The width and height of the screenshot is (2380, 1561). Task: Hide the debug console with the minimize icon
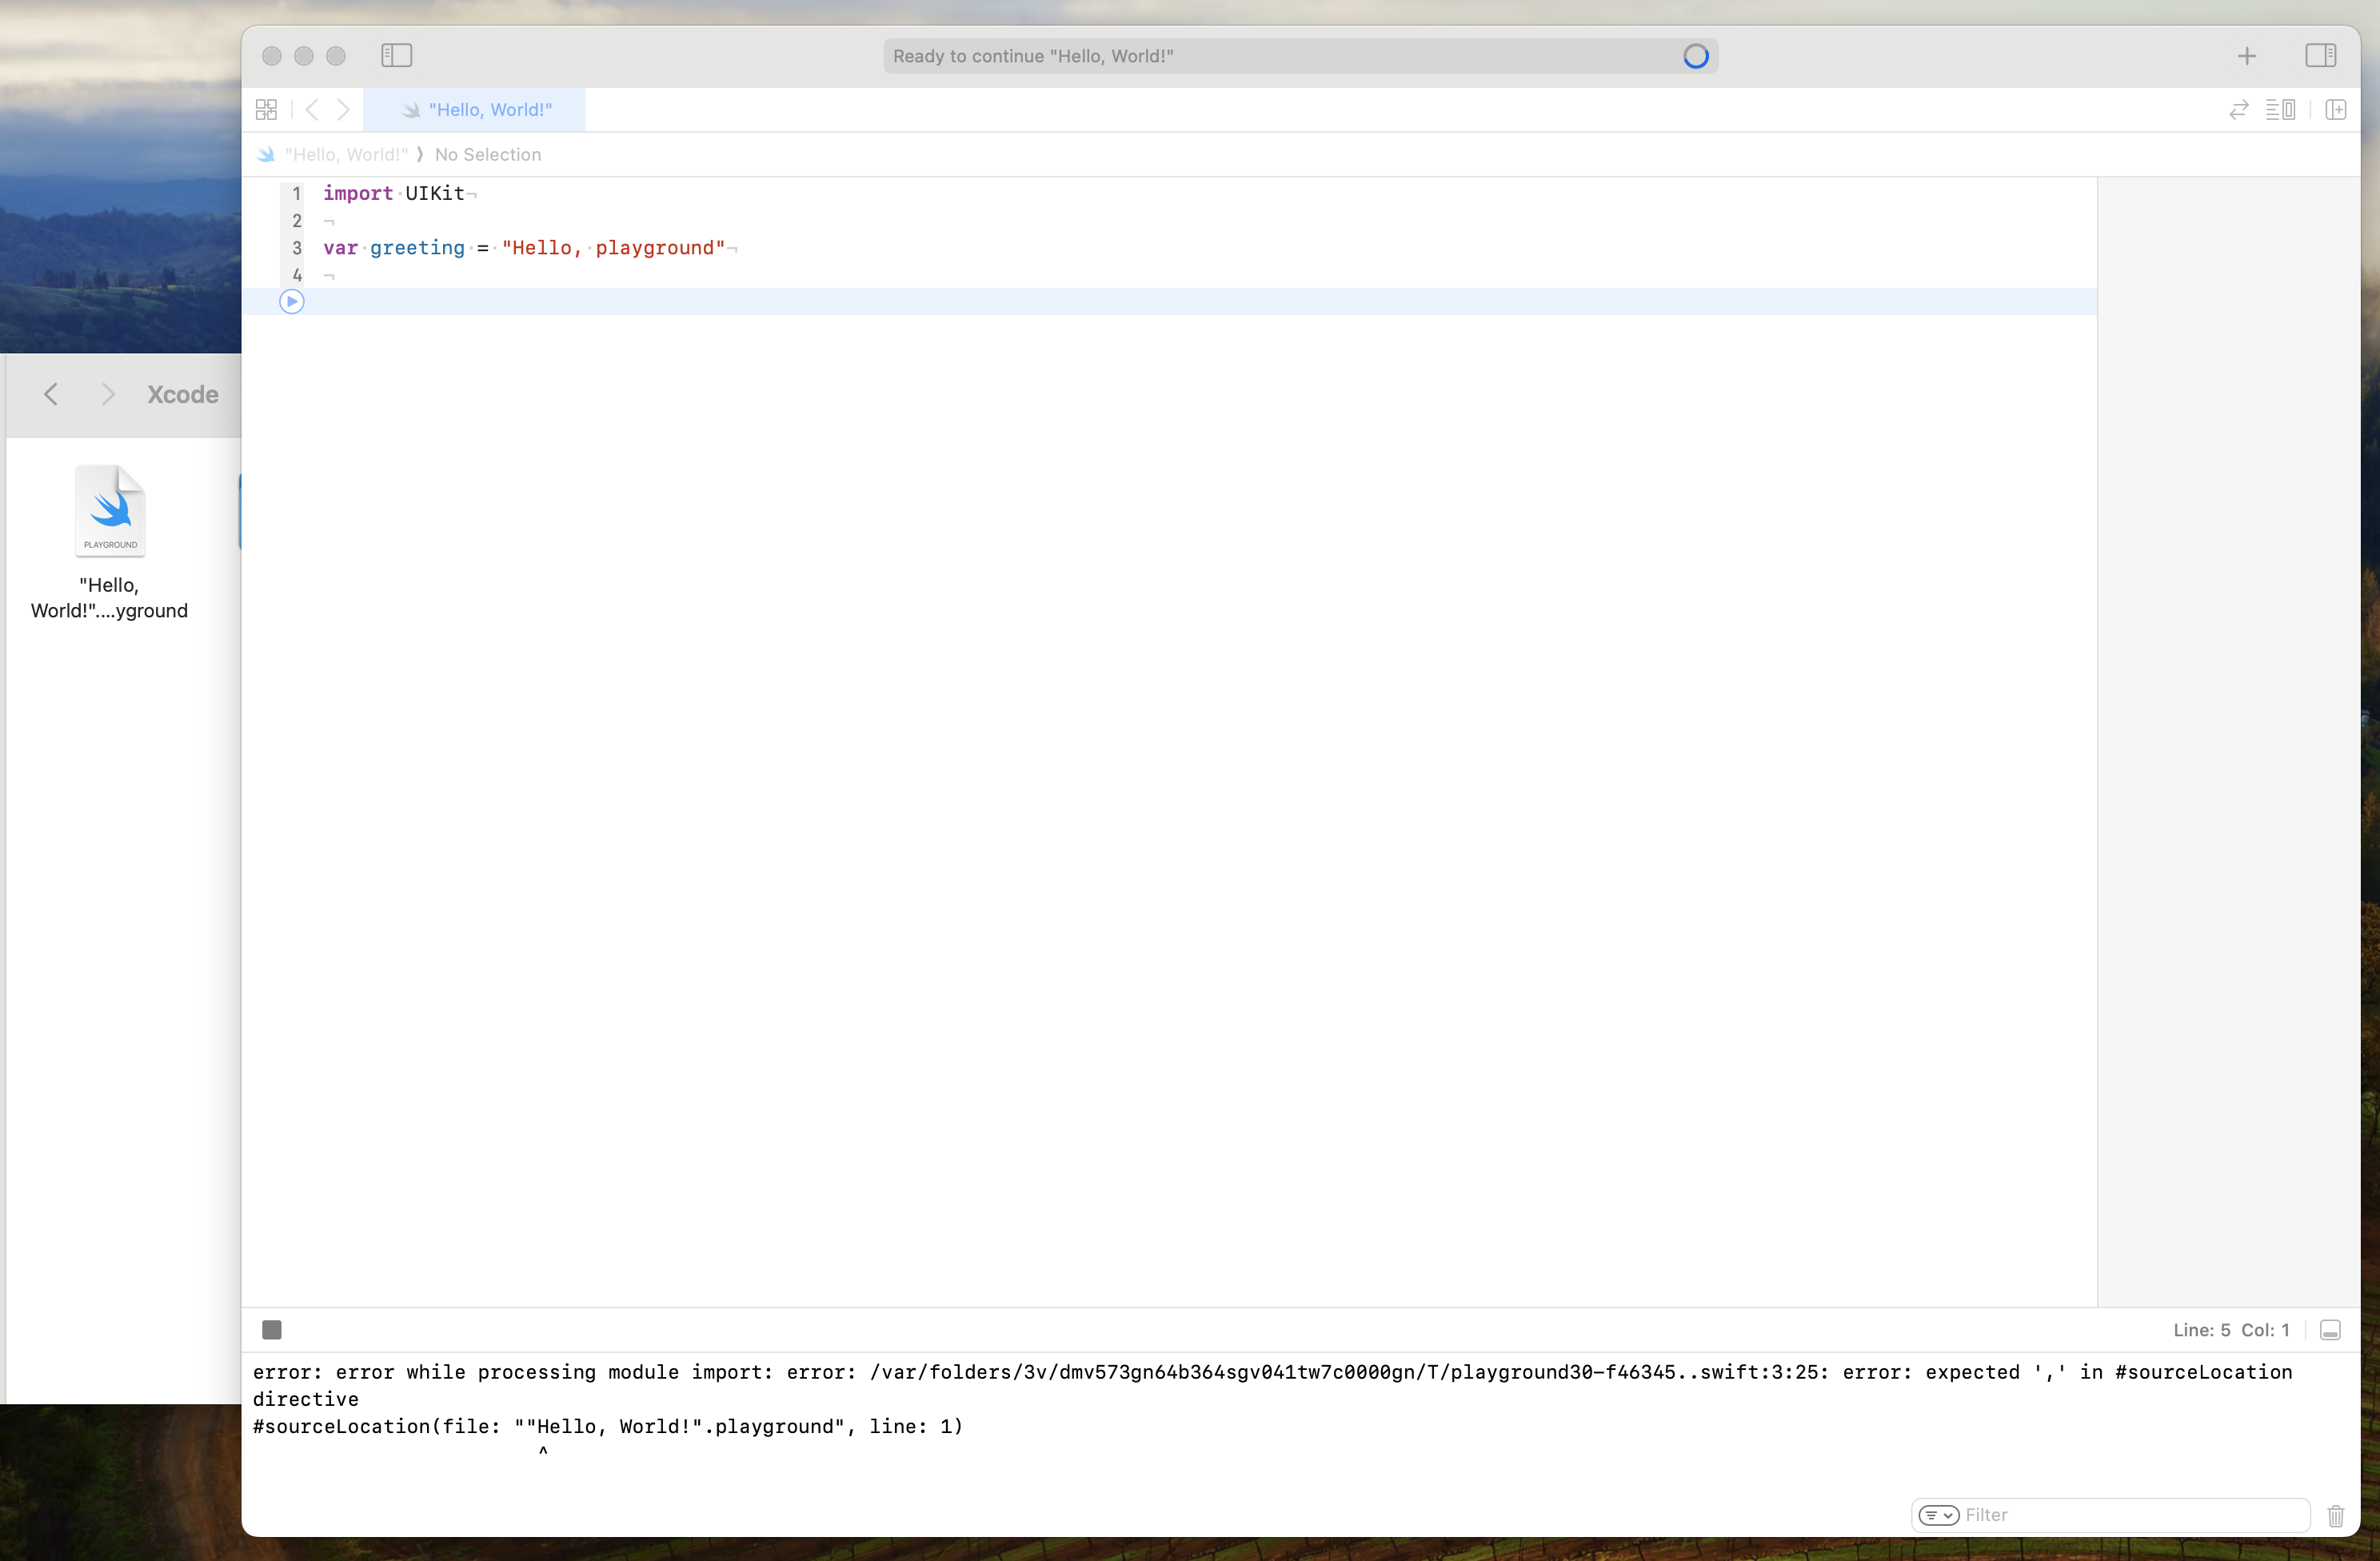coord(2331,1330)
